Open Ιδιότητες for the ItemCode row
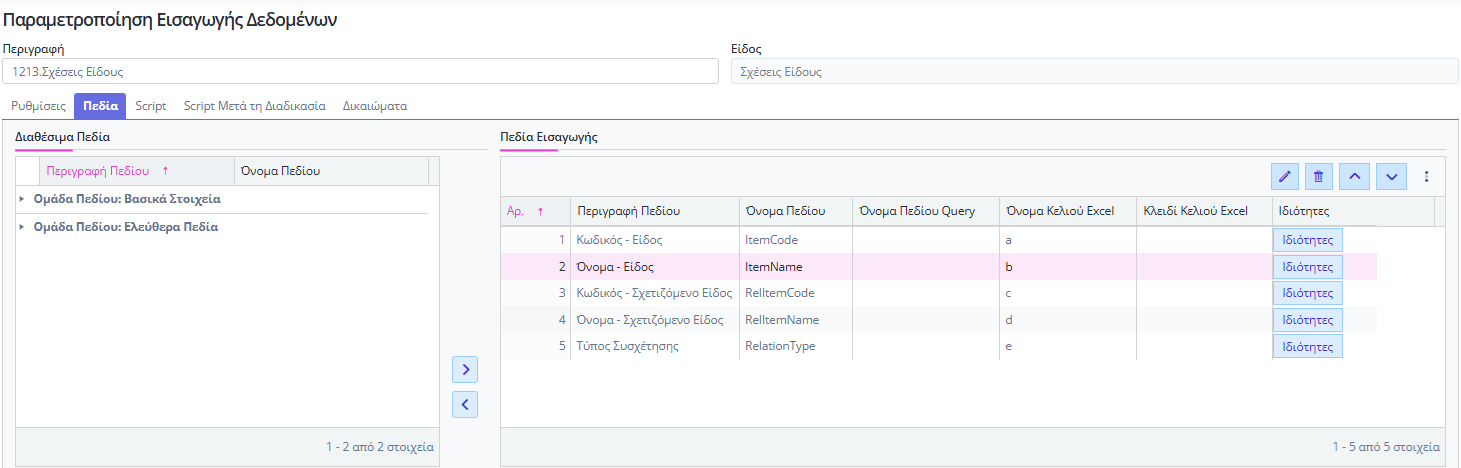This screenshot has width=1461, height=468. pos(1308,240)
